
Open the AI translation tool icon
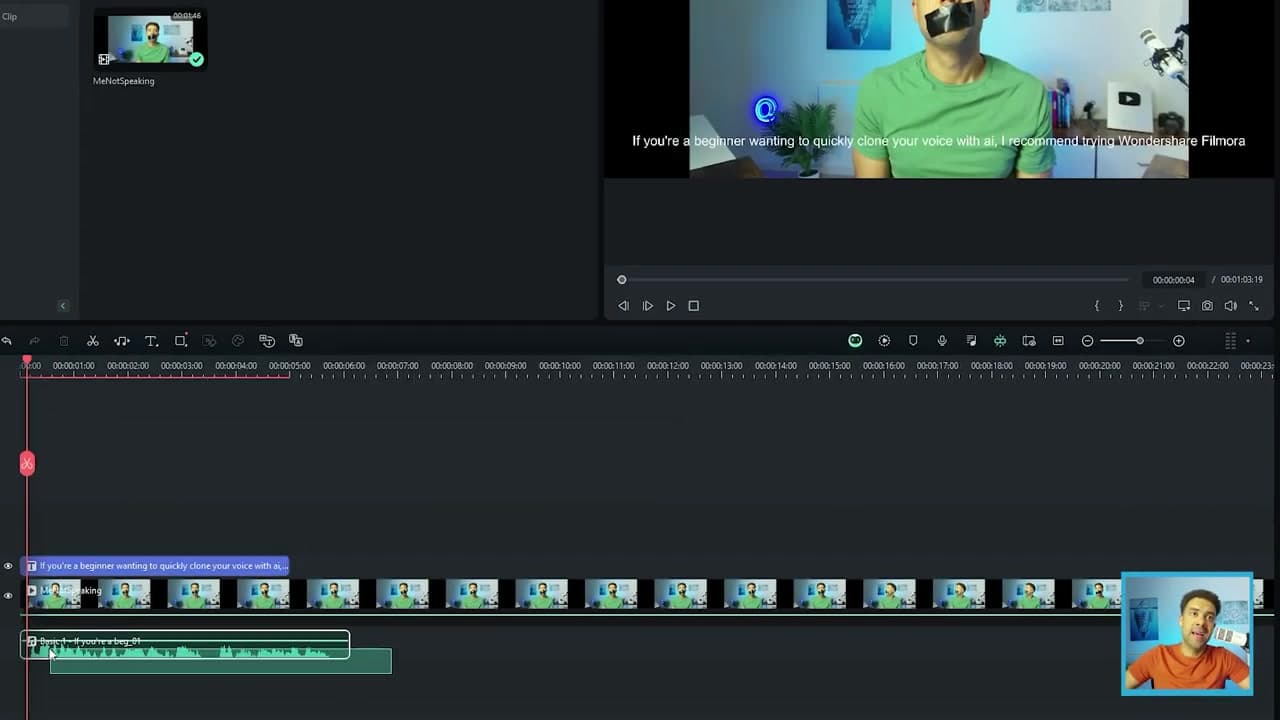296,341
